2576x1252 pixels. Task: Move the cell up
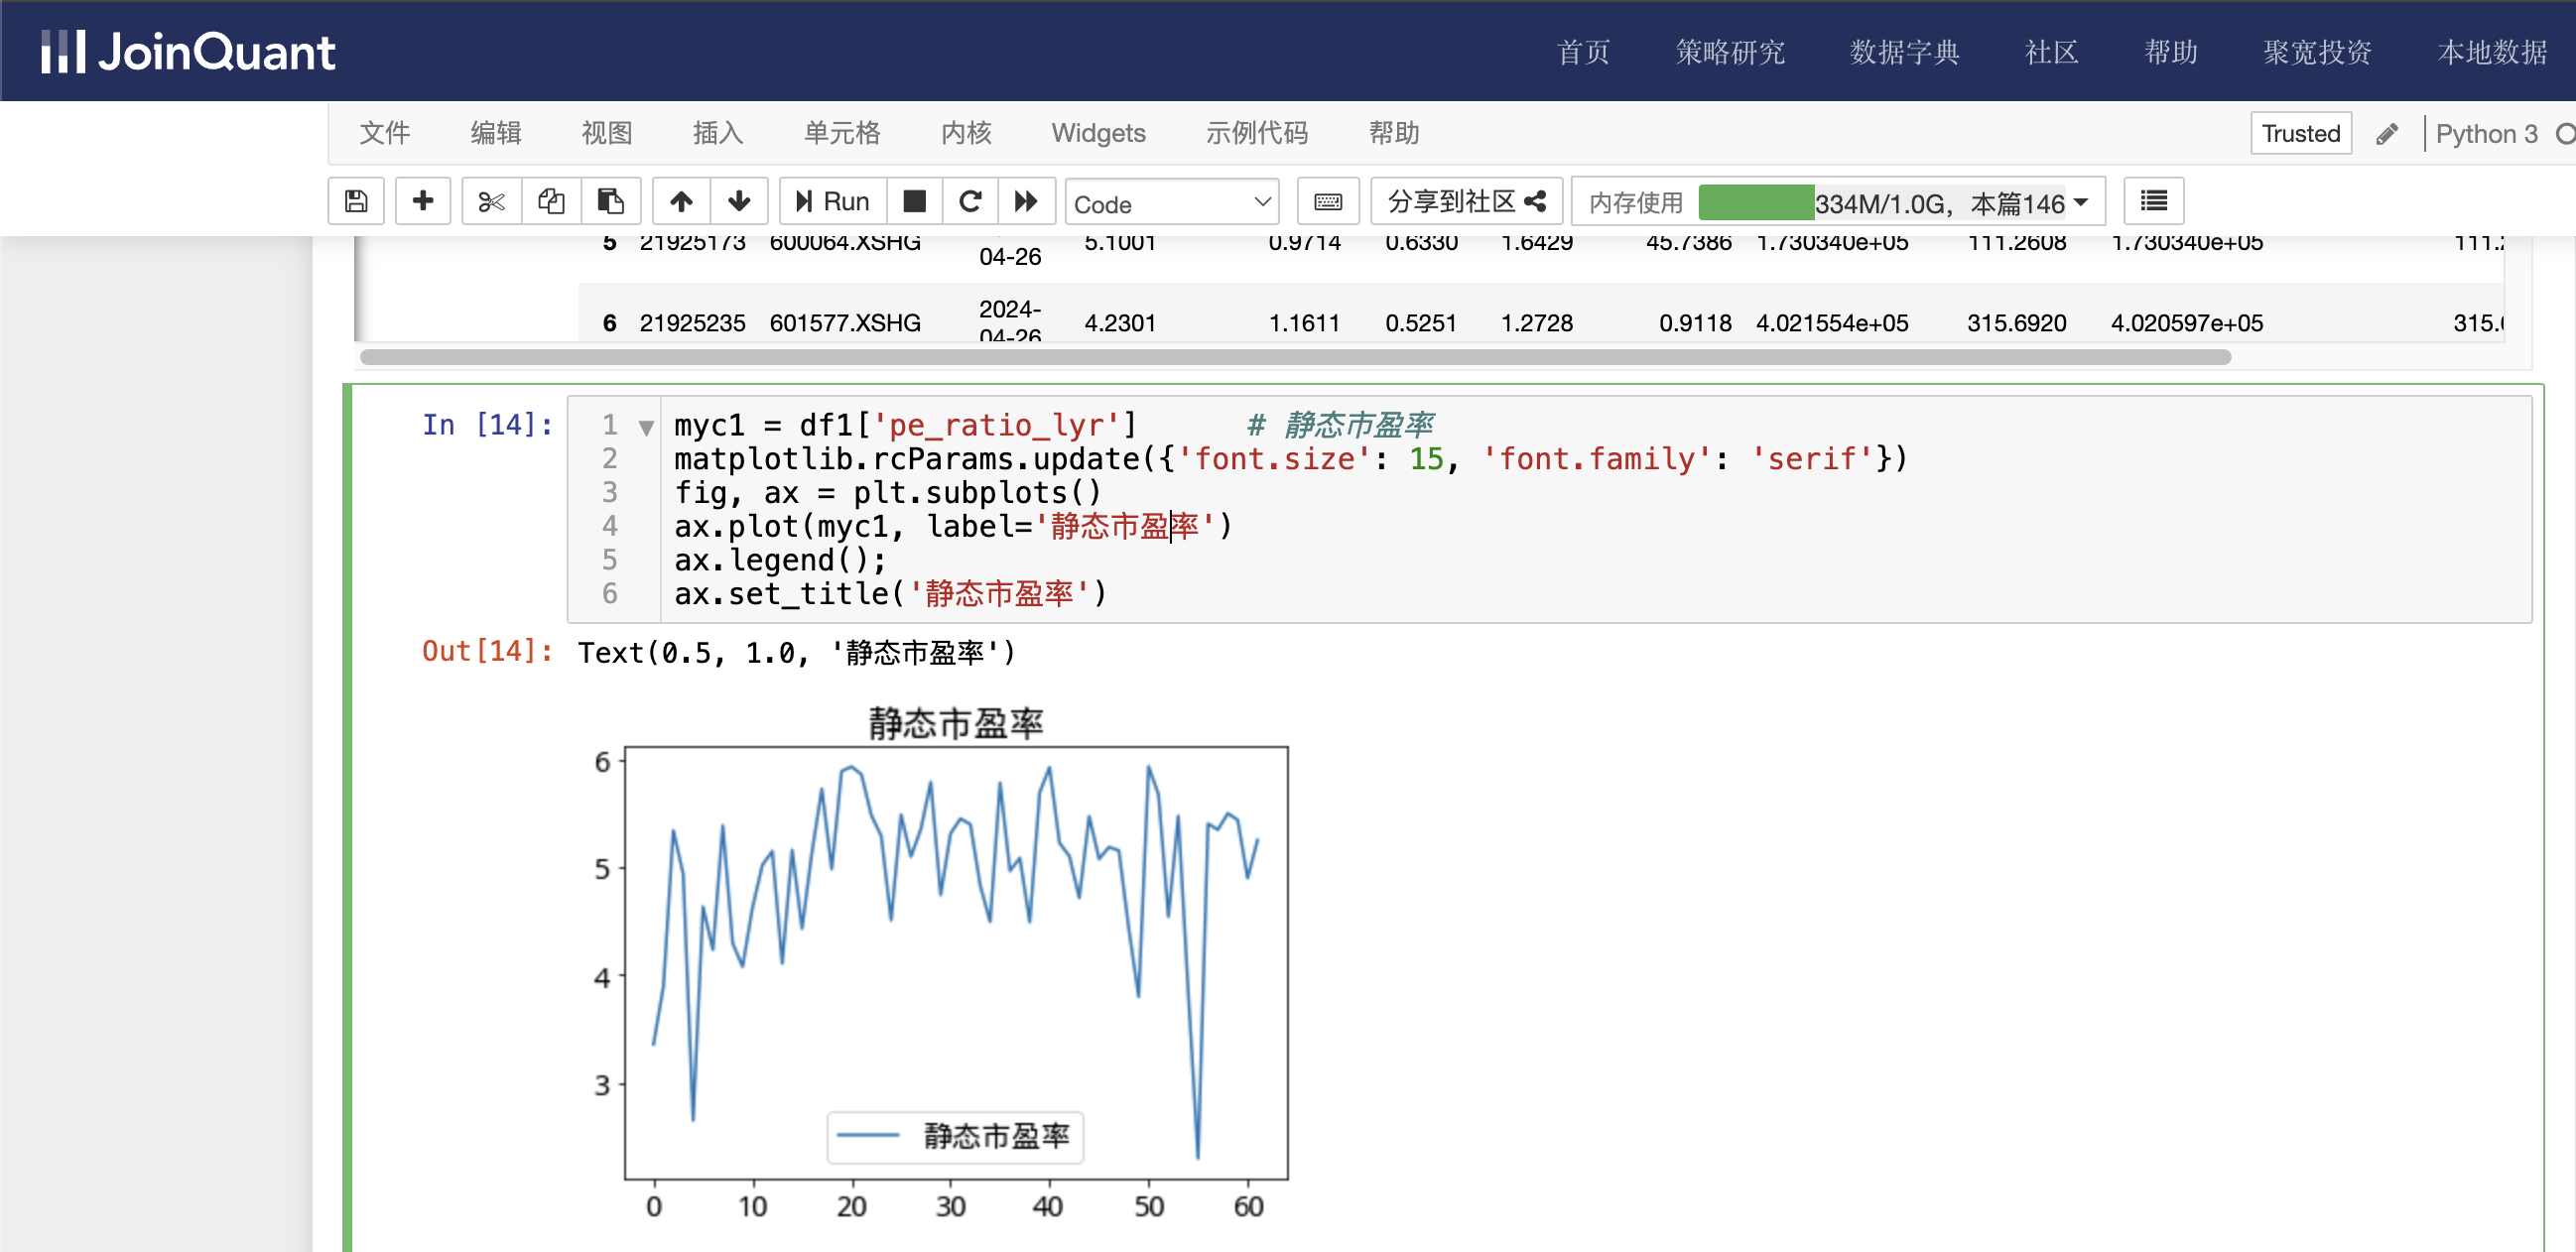[x=681, y=202]
